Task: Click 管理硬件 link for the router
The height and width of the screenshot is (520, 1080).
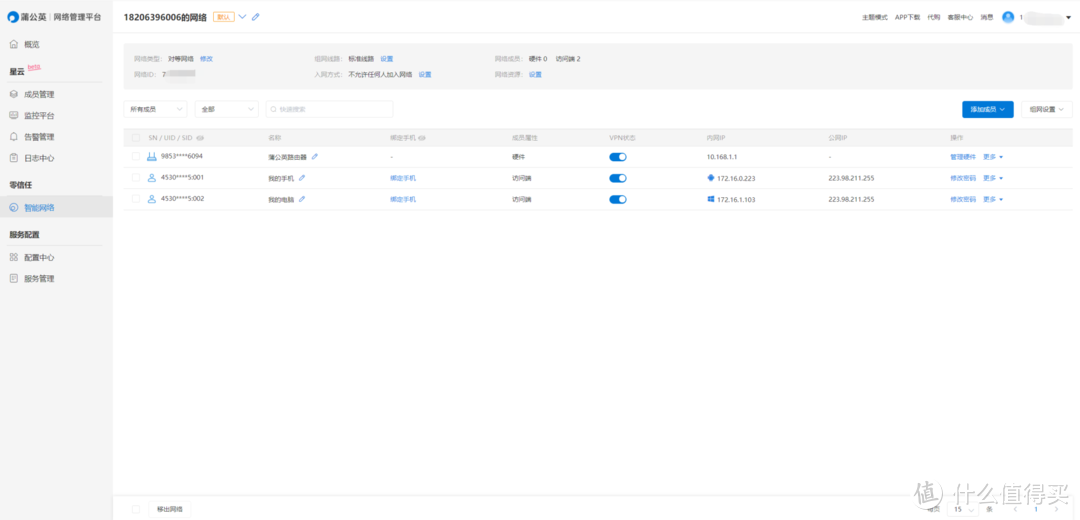Action: (962, 157)
